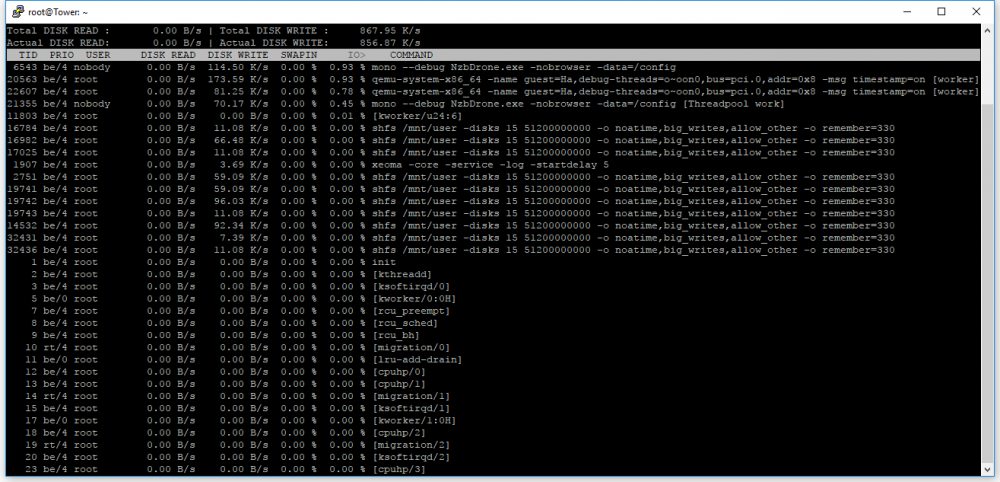Click the PRIO column header
This screenshot has width=1000, height=482.
pyautogui.click(x=62, y=55)
